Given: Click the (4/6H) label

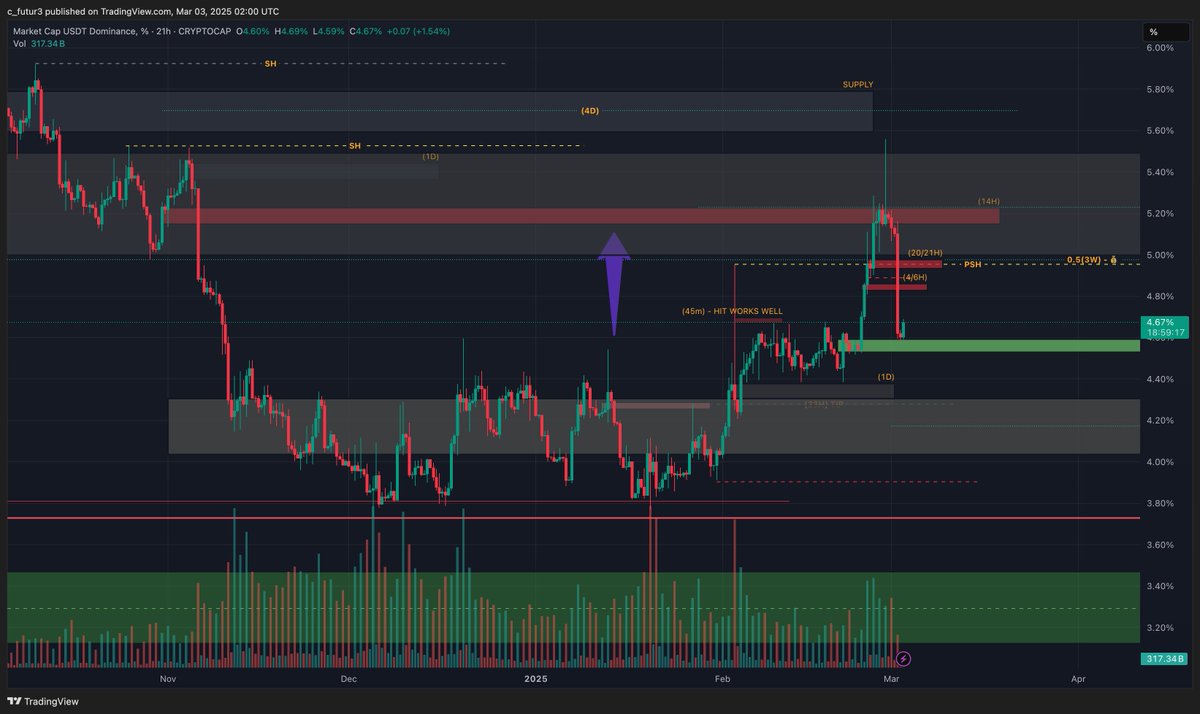Looking at the screenshot, I should click(x=914, y=277).
